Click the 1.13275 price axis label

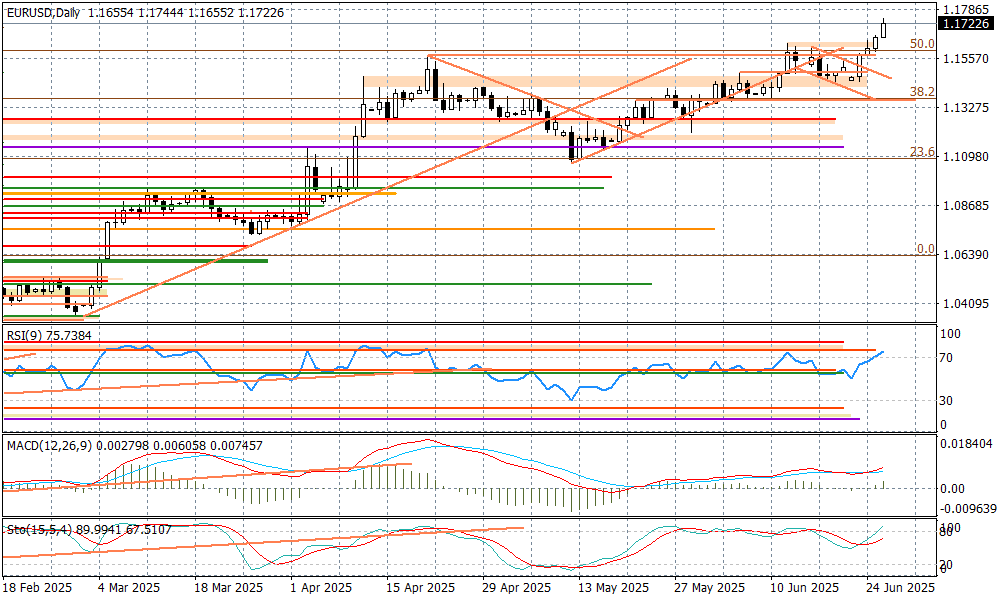click(964, 108)
